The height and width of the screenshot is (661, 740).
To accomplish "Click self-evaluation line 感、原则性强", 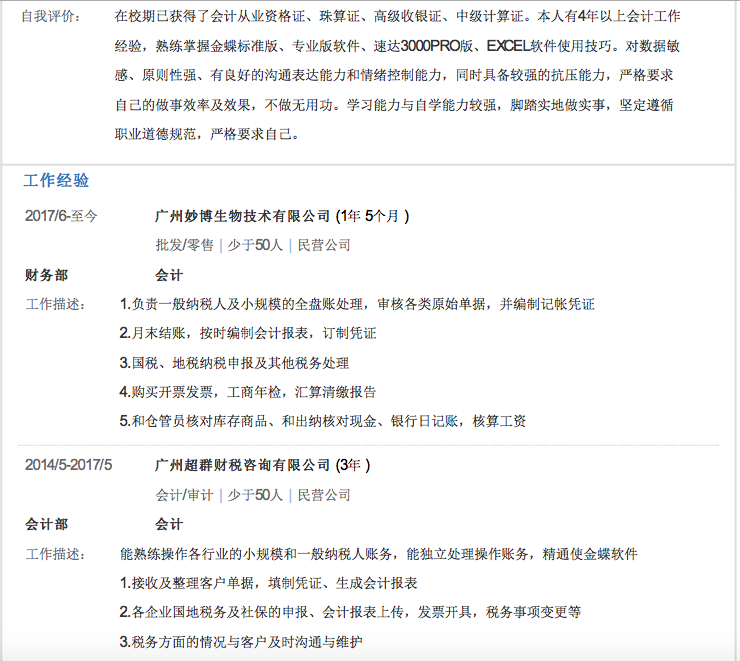I will point(394,75).
